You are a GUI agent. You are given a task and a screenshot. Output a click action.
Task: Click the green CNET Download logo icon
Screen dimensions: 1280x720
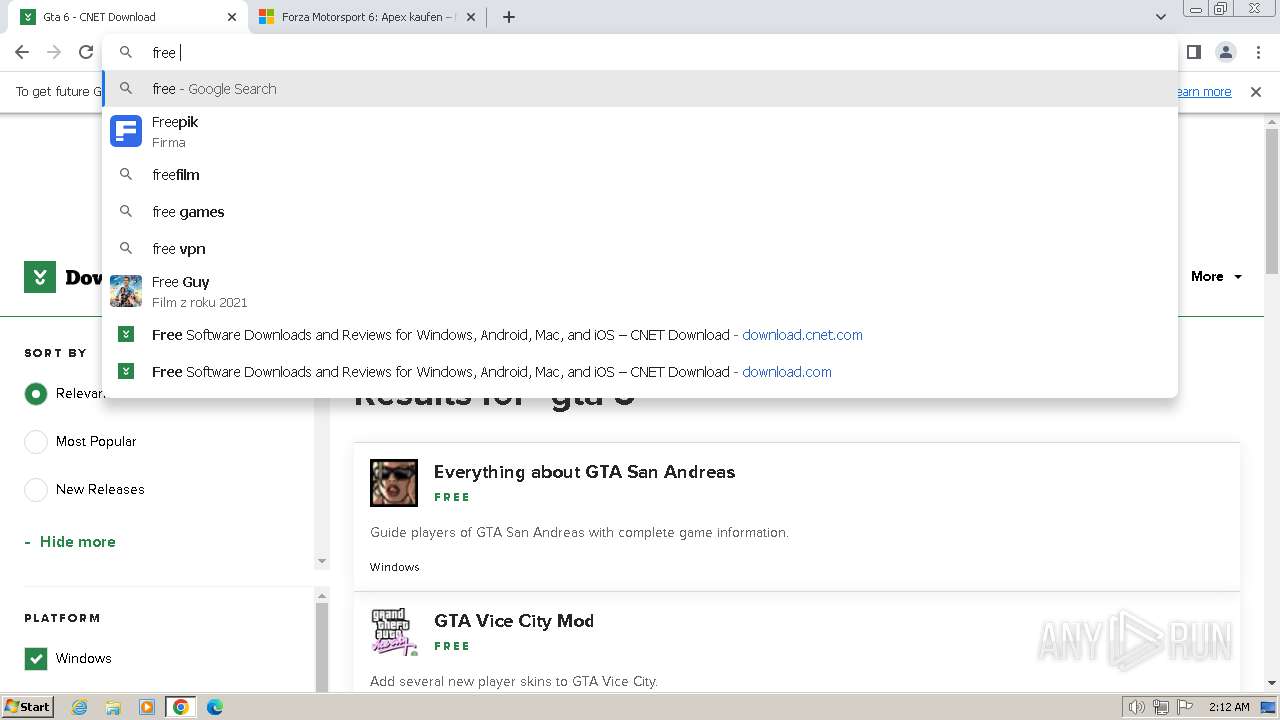pos(40,277)
